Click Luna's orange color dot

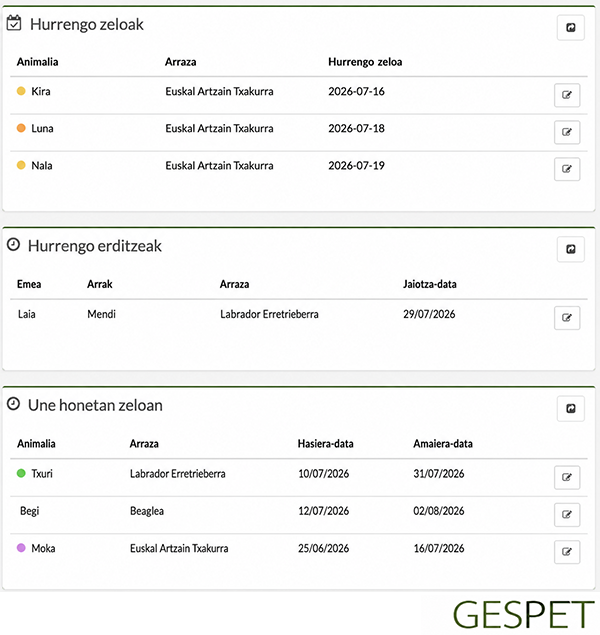21,128
